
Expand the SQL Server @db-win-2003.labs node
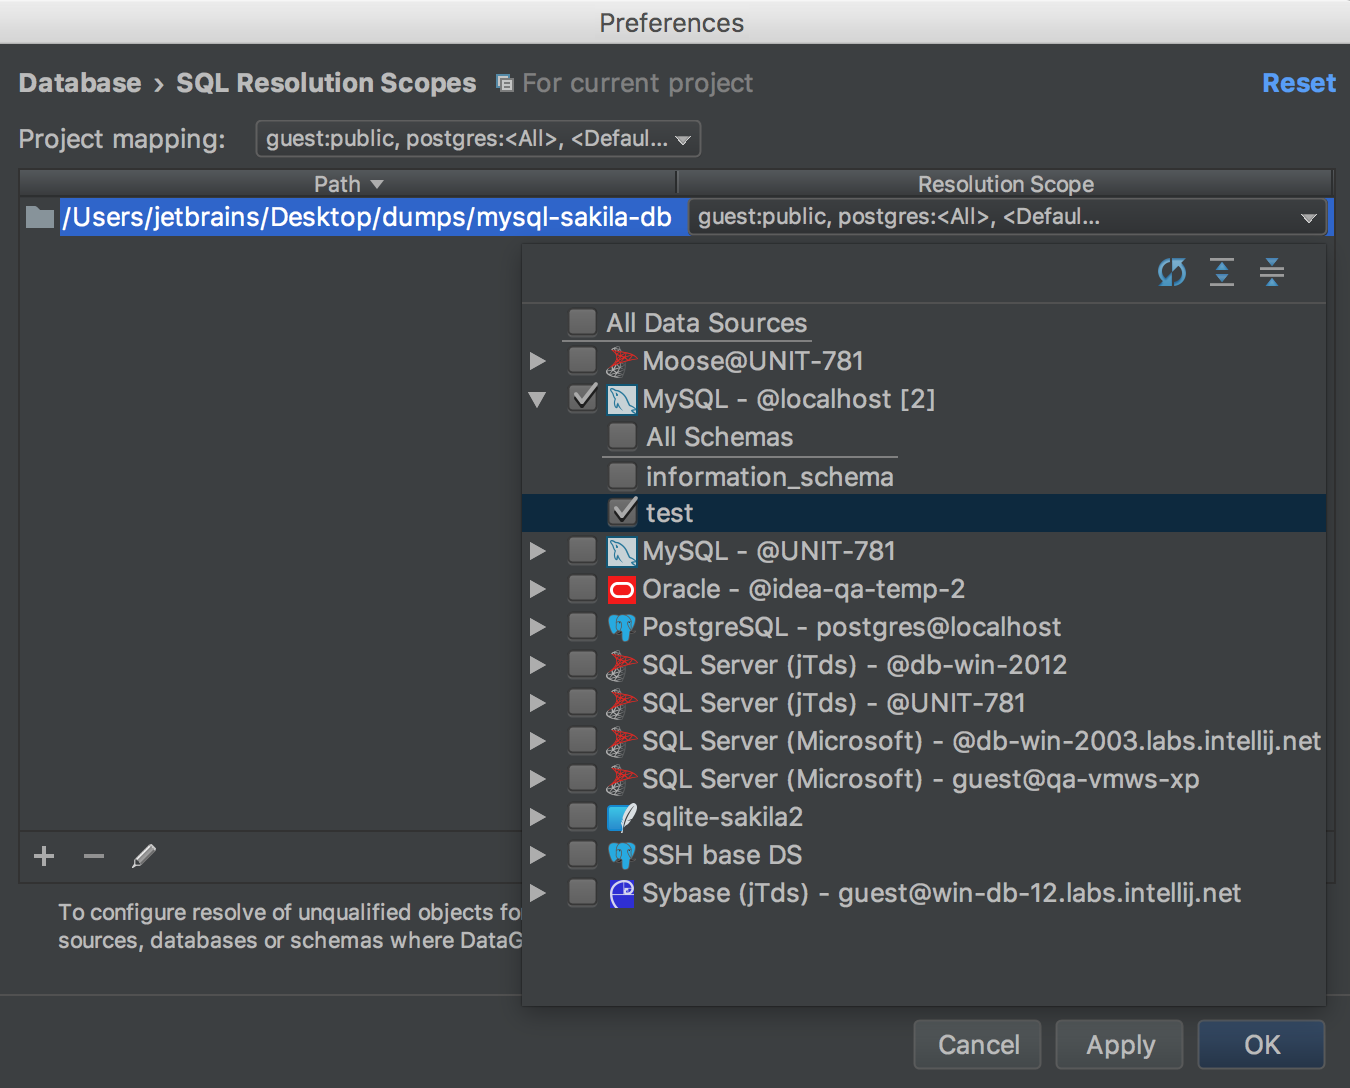point(538,741)
